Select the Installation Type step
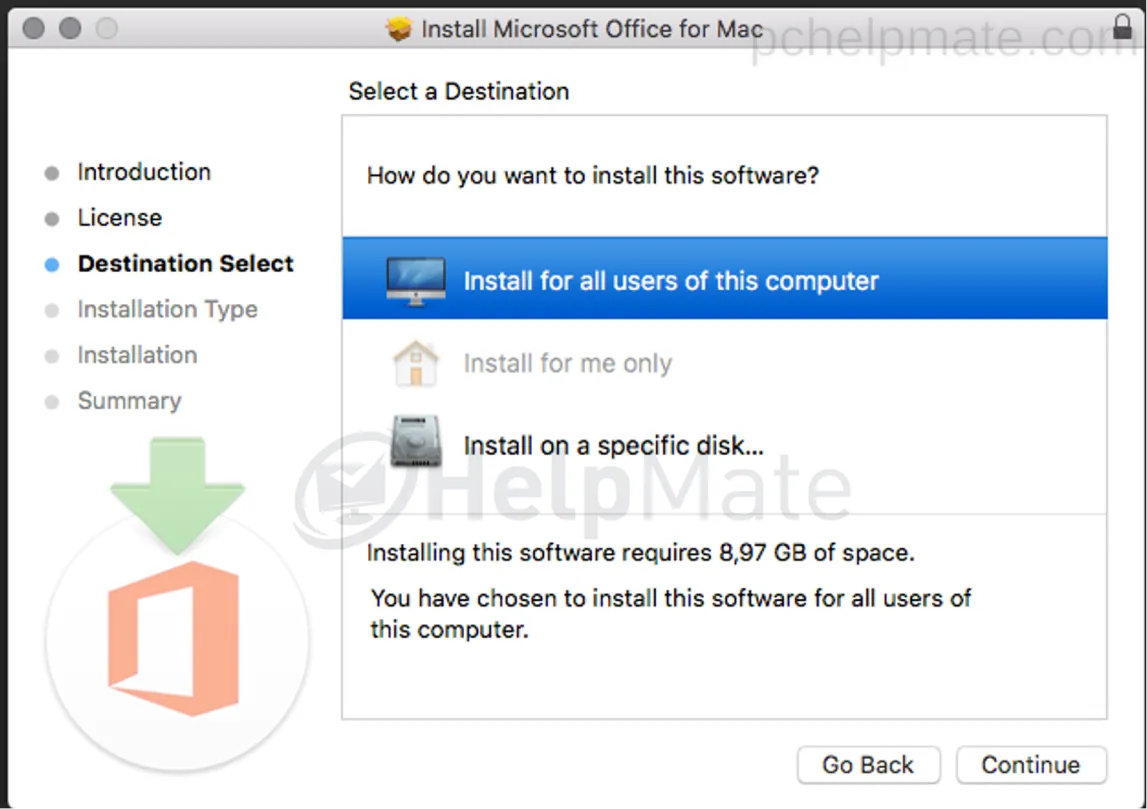 click(168, 309)
